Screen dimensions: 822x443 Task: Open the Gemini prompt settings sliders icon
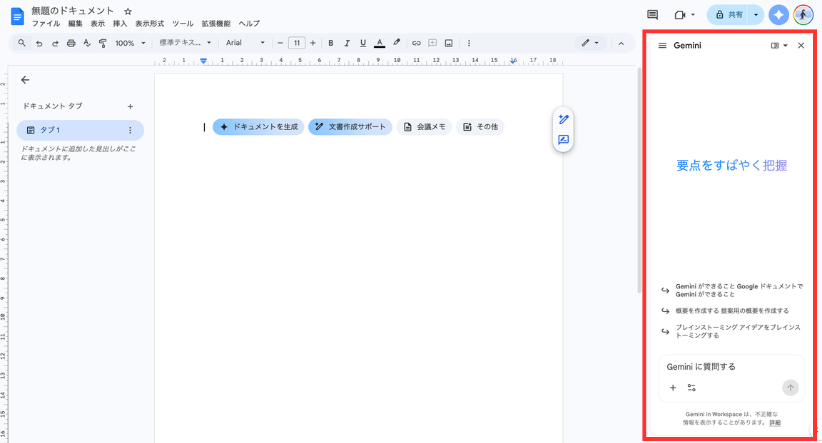pos(692,388)
